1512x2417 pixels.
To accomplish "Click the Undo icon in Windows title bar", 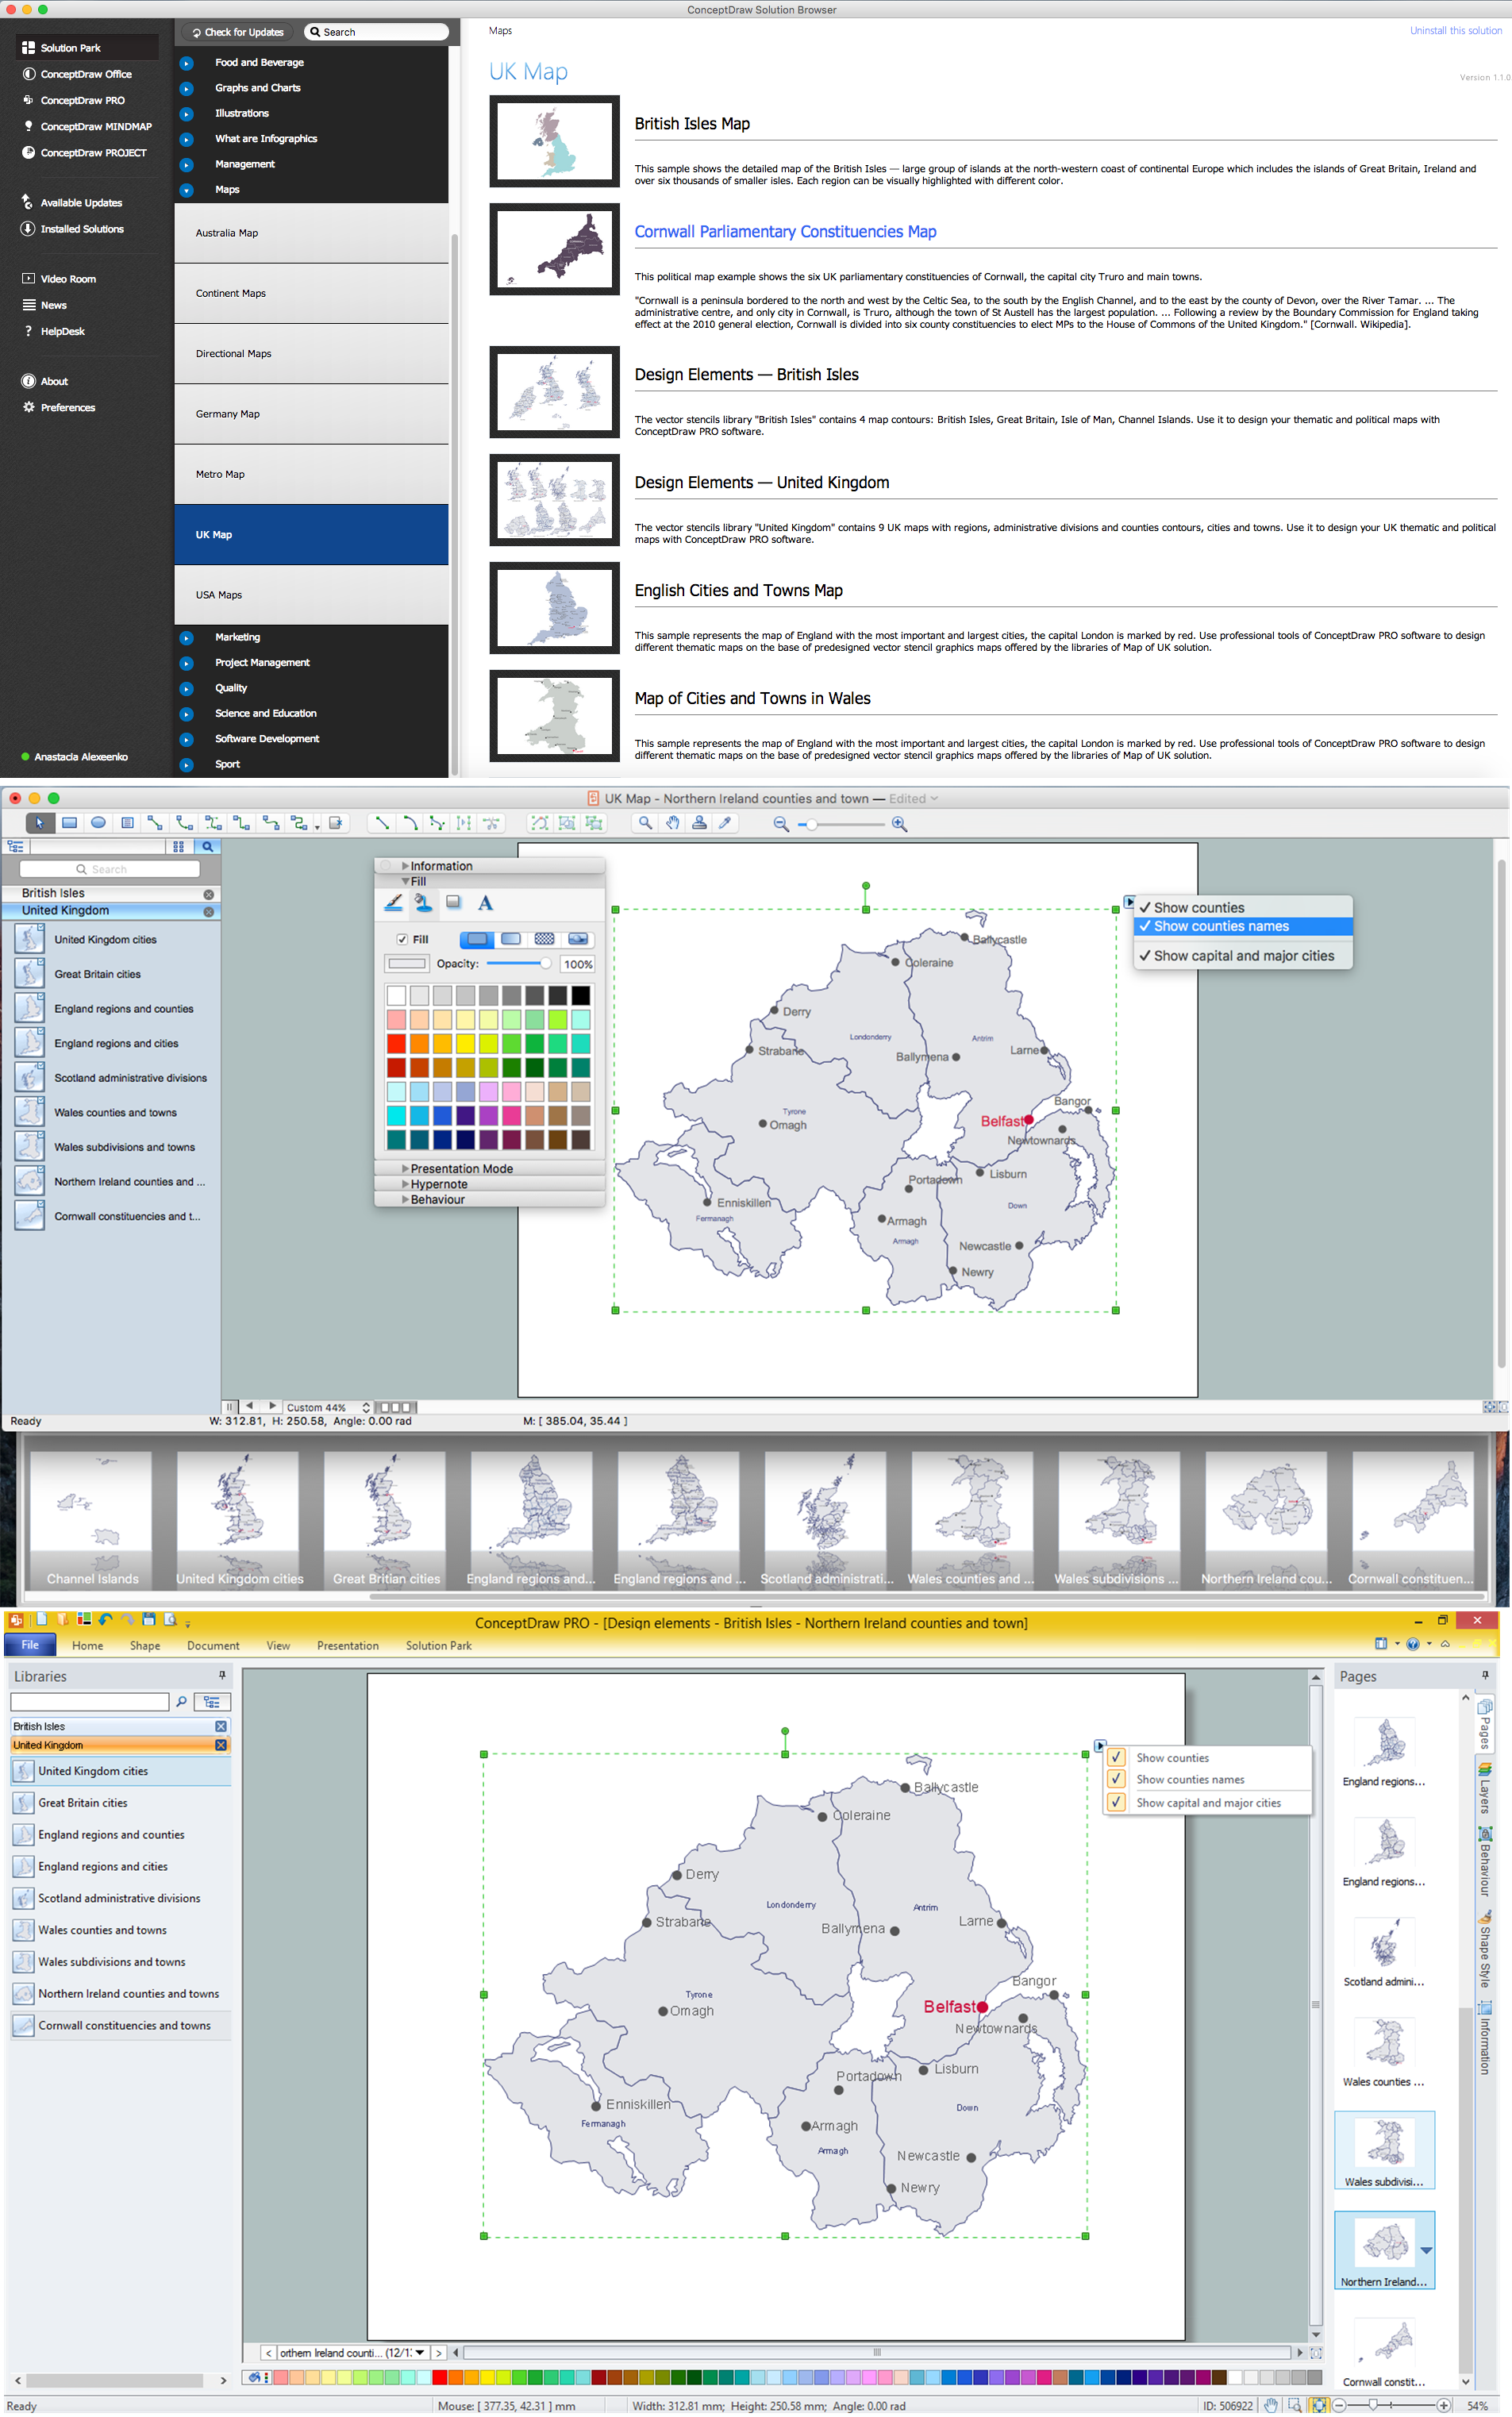I will (x=106, y=1619).
